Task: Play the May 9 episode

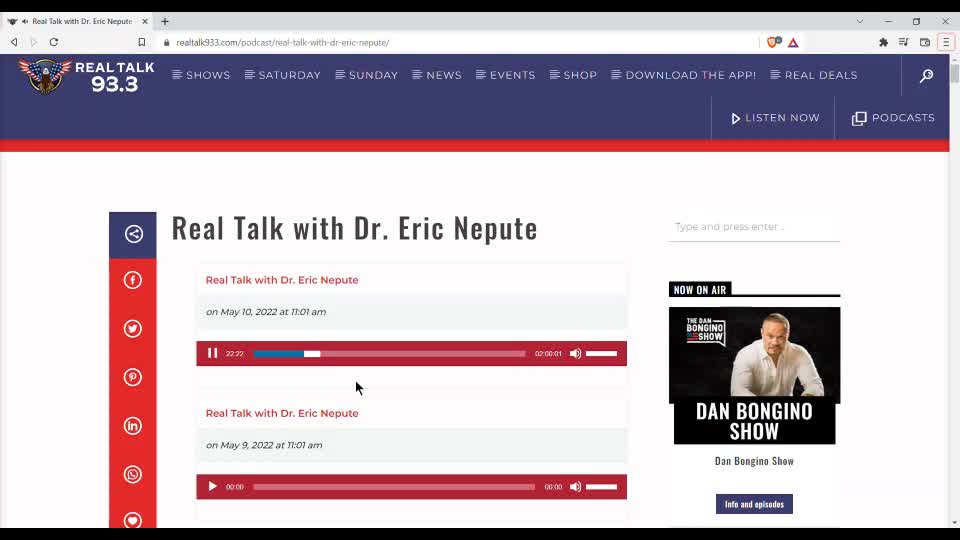Action: point(212,487)
